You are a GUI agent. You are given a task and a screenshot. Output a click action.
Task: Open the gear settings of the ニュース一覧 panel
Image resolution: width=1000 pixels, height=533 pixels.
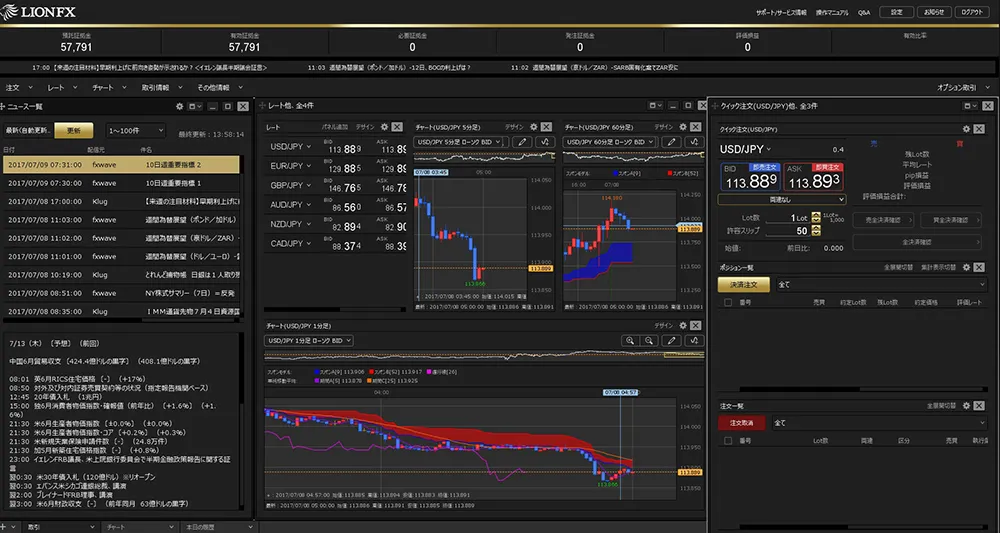pyautogui.click(x=179, y=106)
